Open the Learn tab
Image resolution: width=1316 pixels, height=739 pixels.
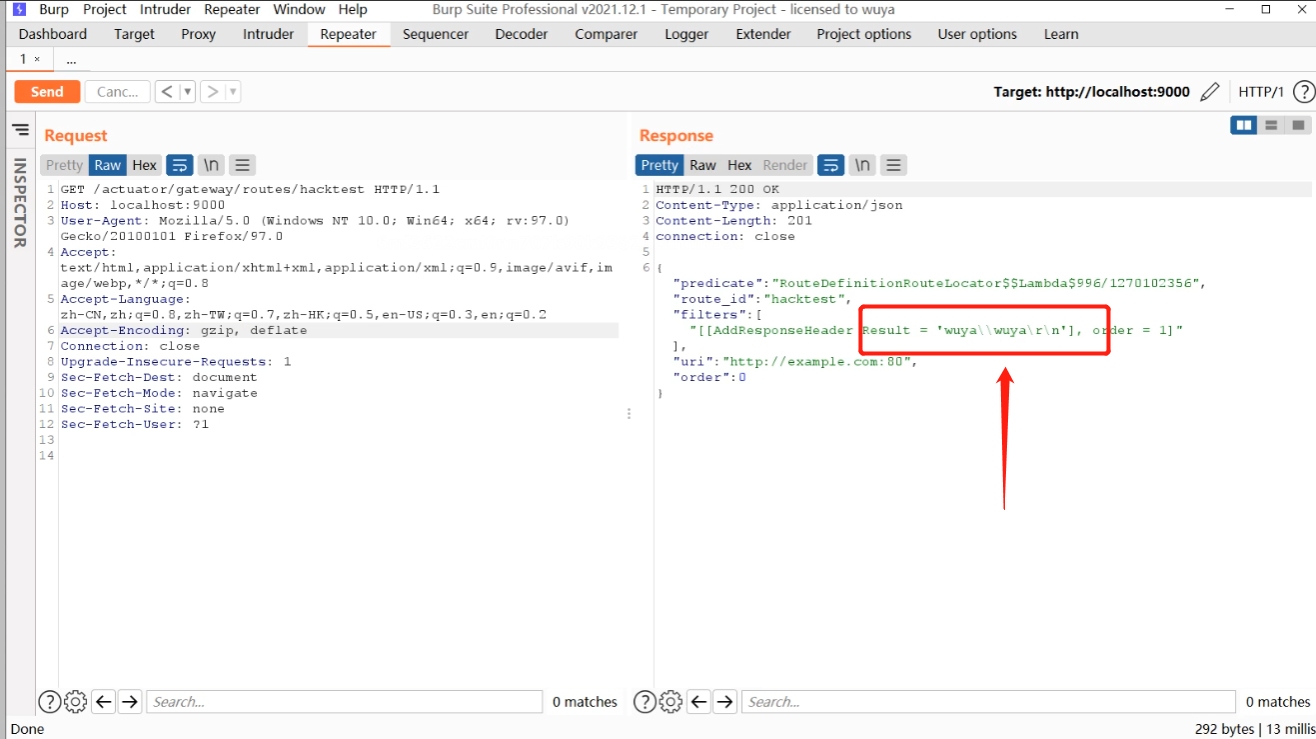pos(1061,34)
